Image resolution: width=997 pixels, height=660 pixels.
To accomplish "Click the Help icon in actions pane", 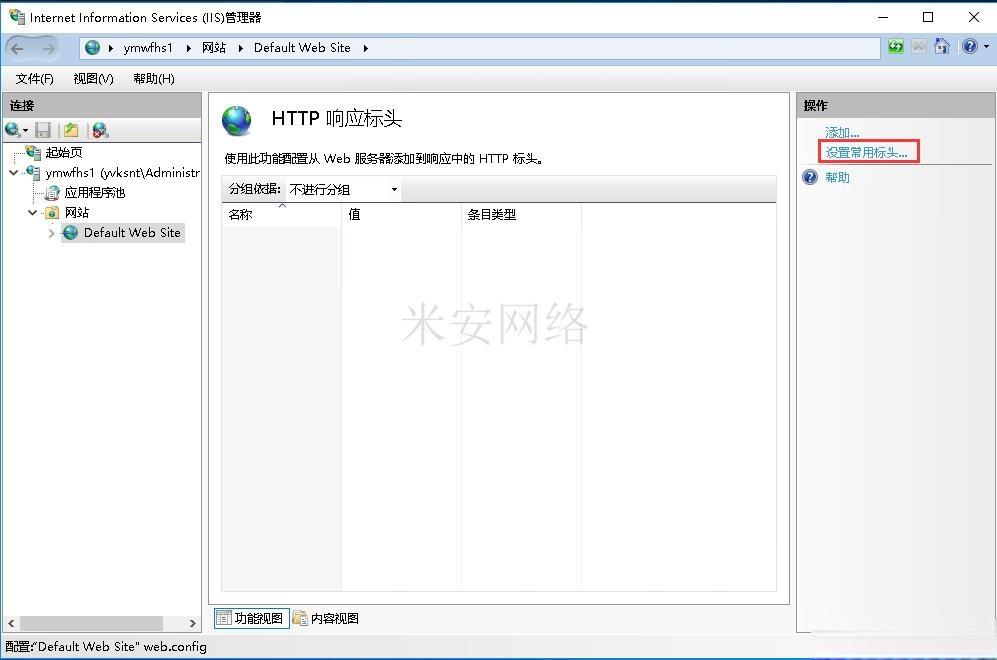I will pos(810,177).
